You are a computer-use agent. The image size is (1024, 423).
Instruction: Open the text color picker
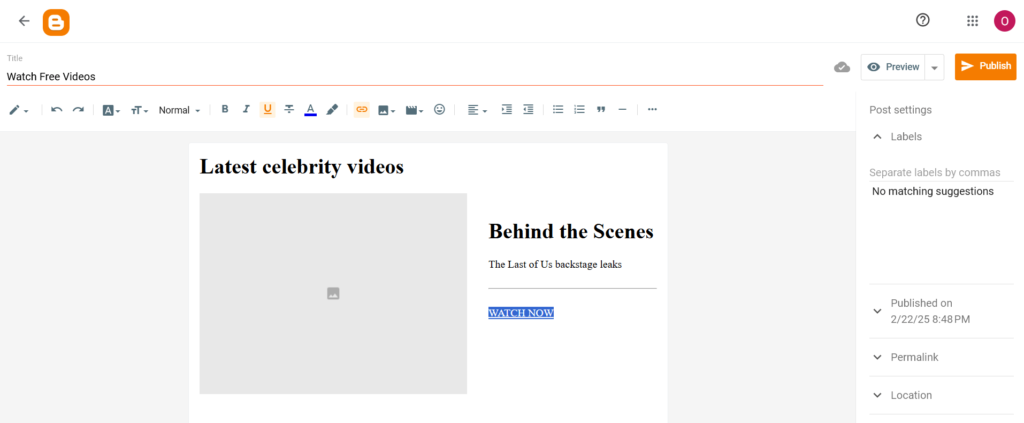coord(310,110)
